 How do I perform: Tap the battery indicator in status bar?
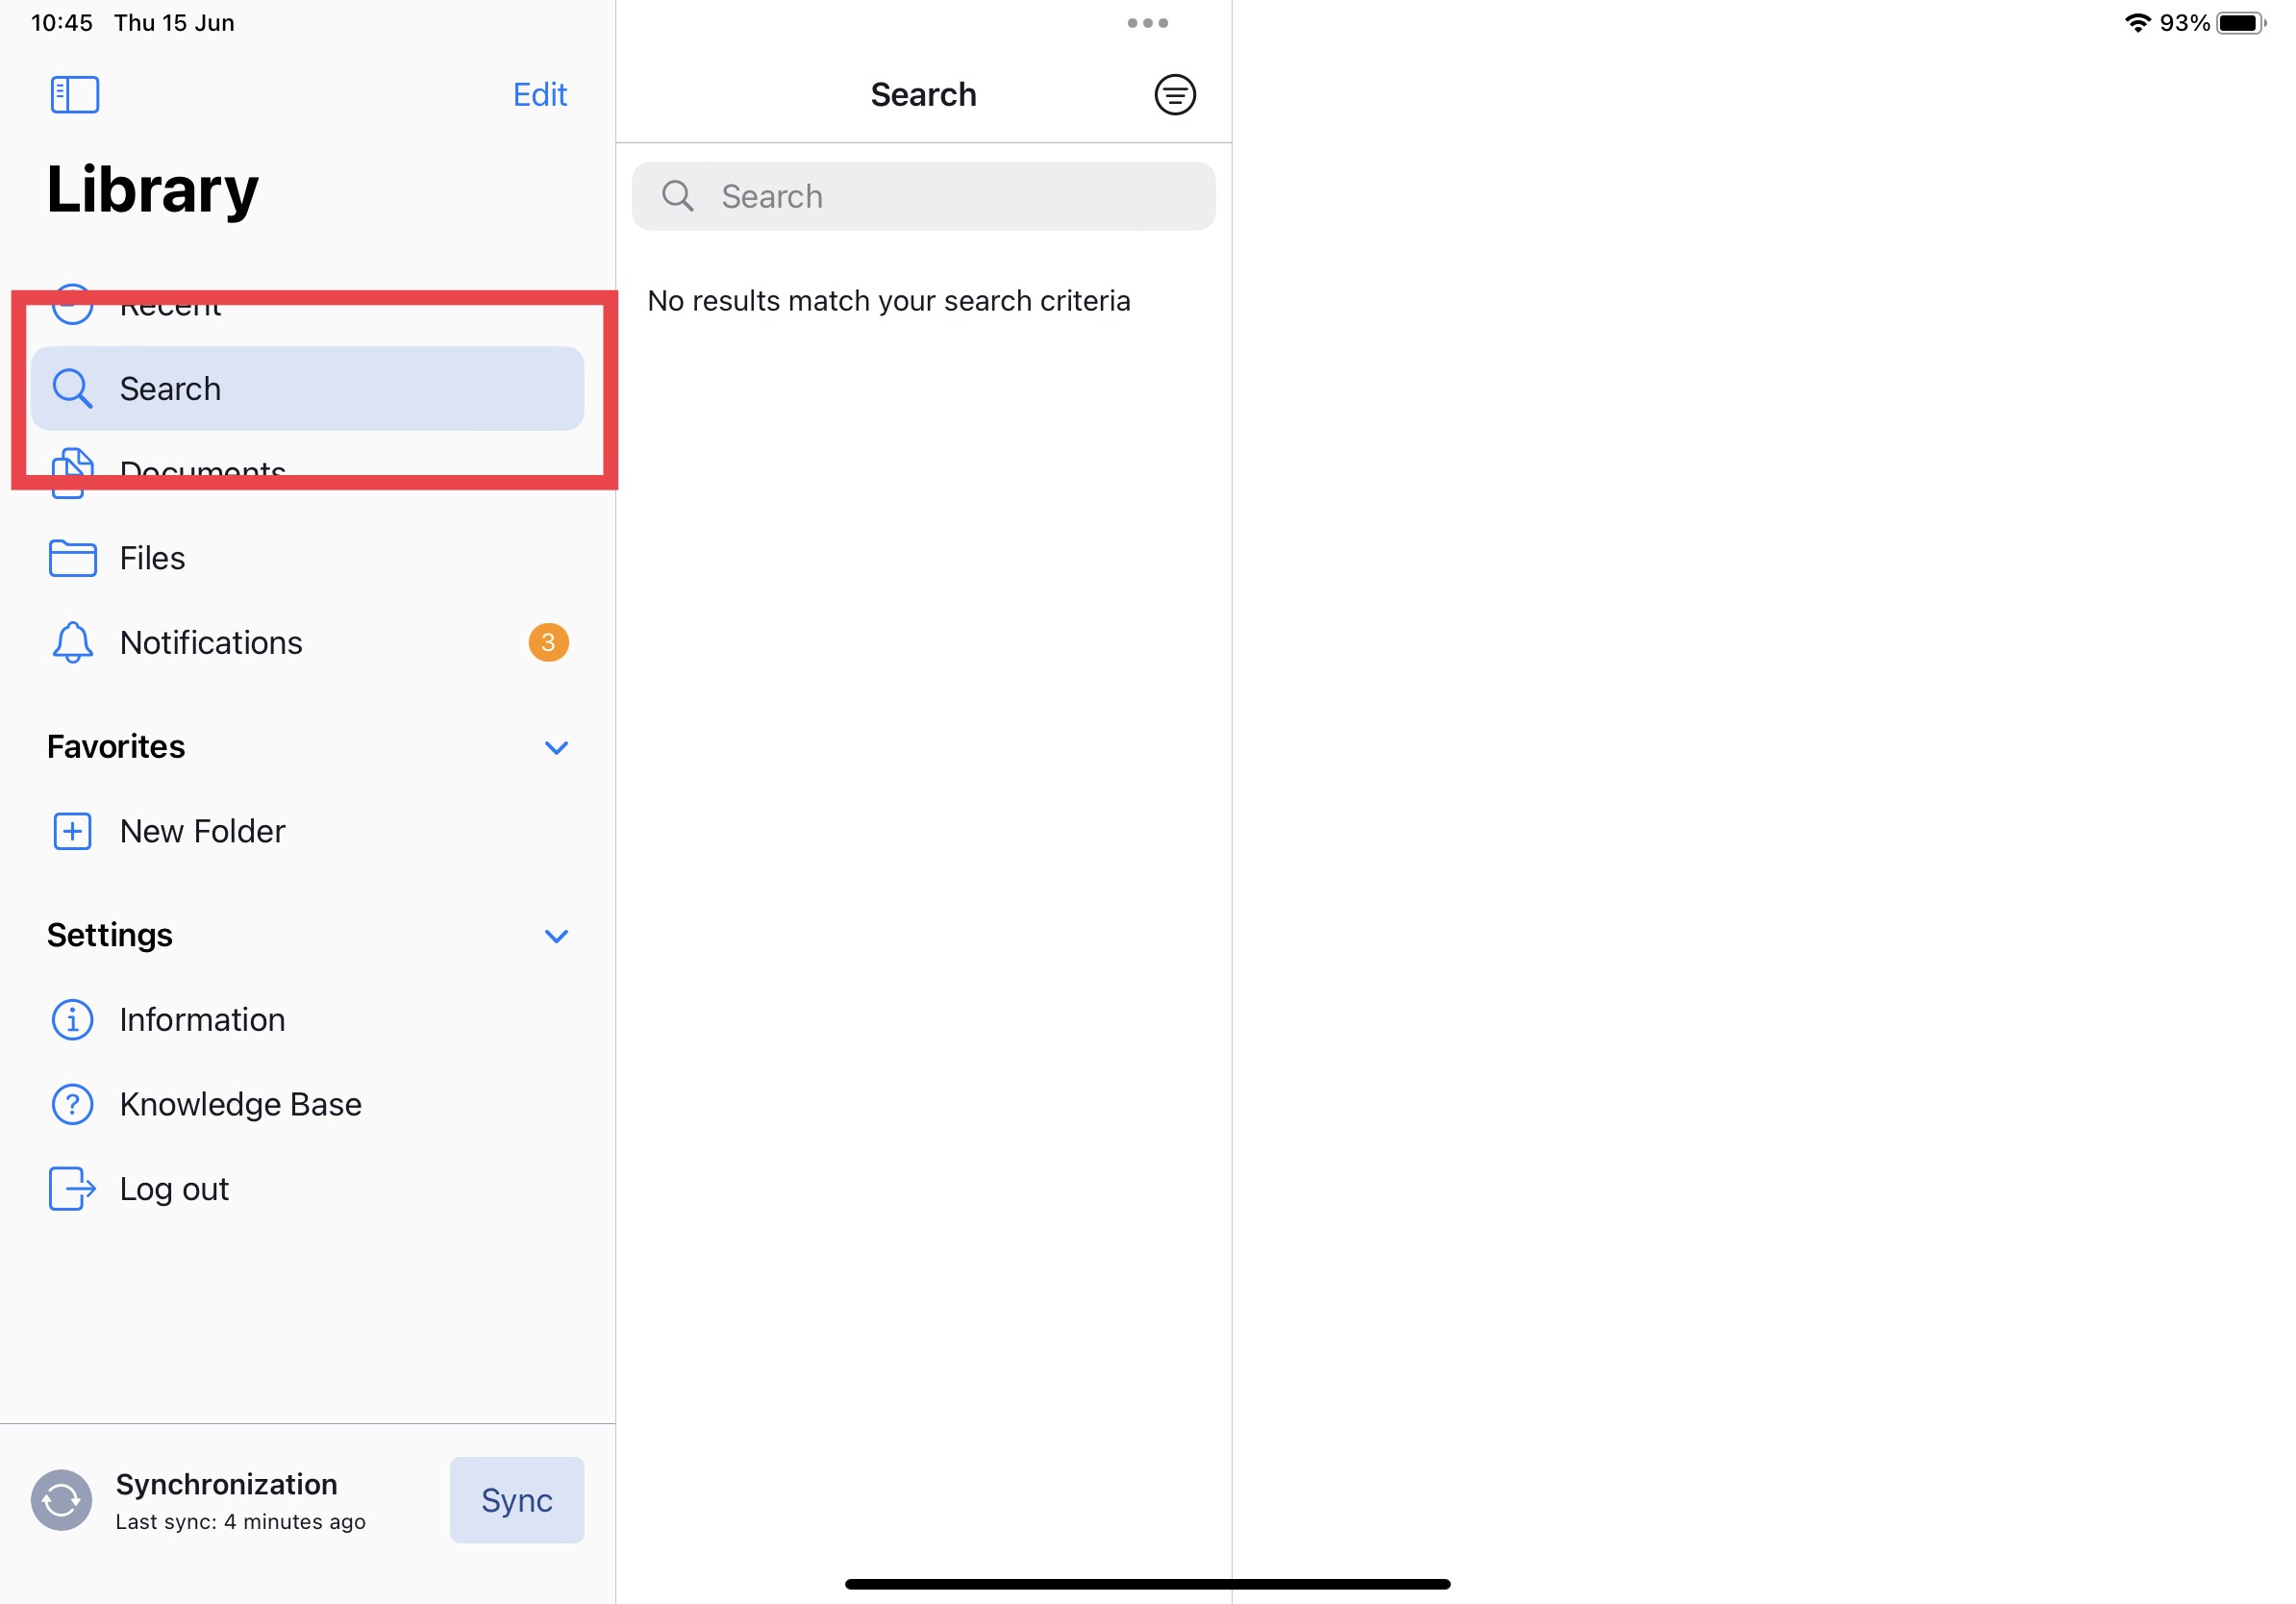coord(2240,23)
